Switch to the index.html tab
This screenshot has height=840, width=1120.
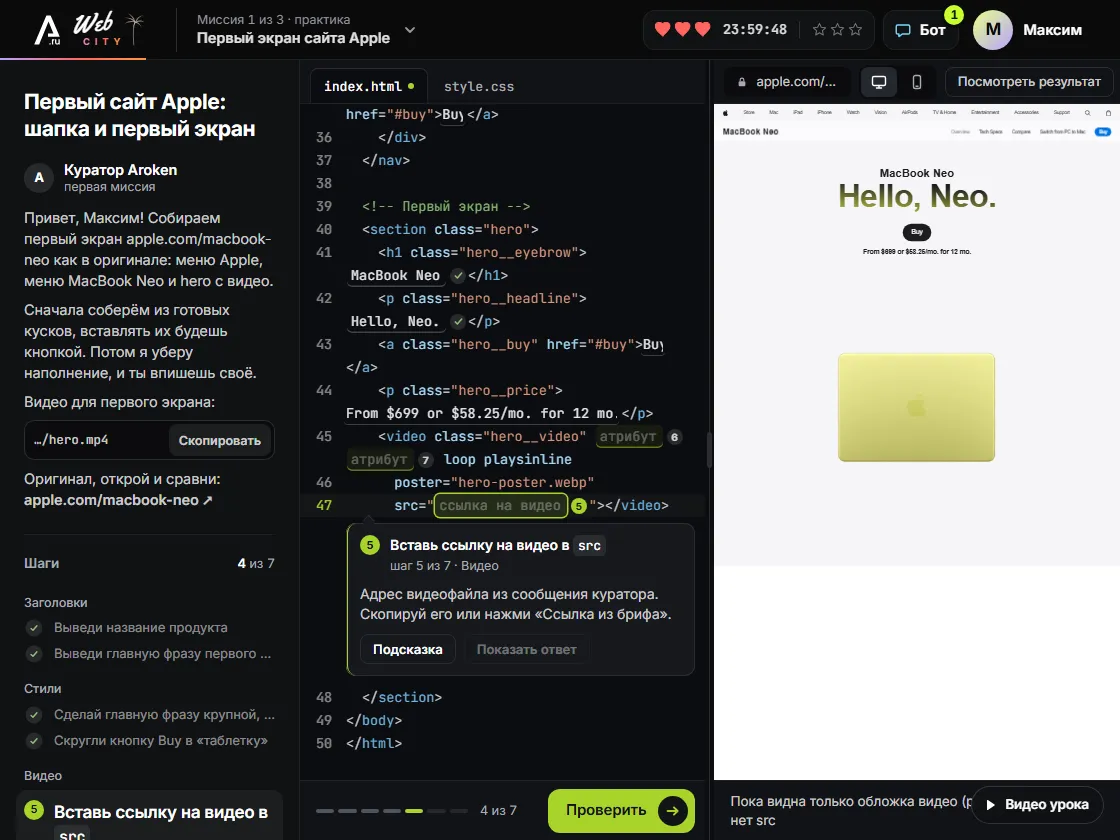tap(369, 86)
